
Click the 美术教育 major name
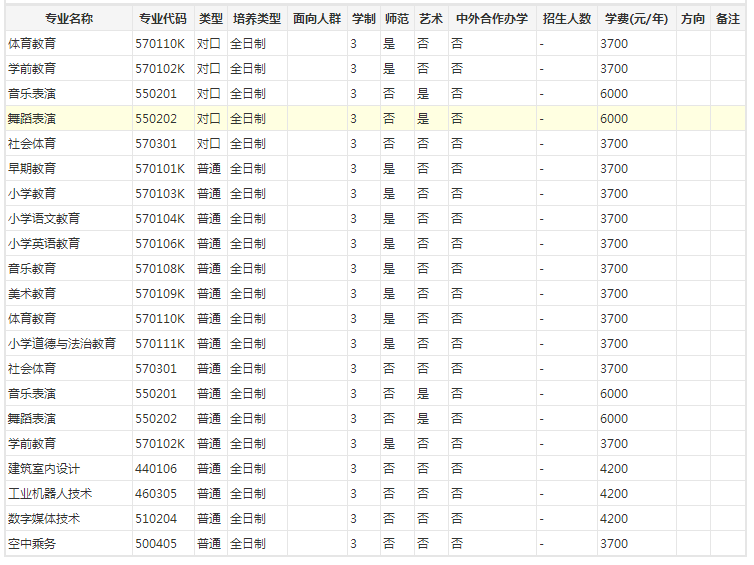pyautogui.click(x=32, y=294)
